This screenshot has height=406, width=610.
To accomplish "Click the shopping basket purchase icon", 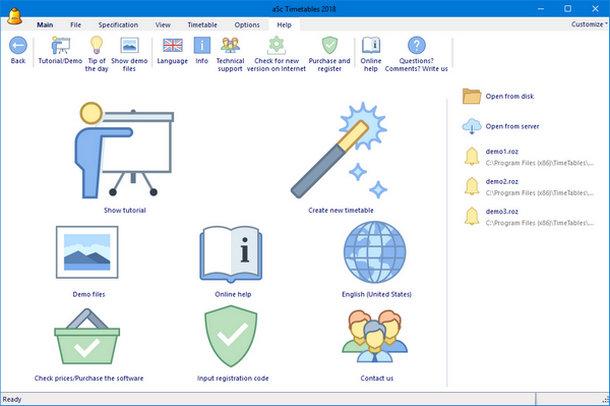I will tap(87, 337).
